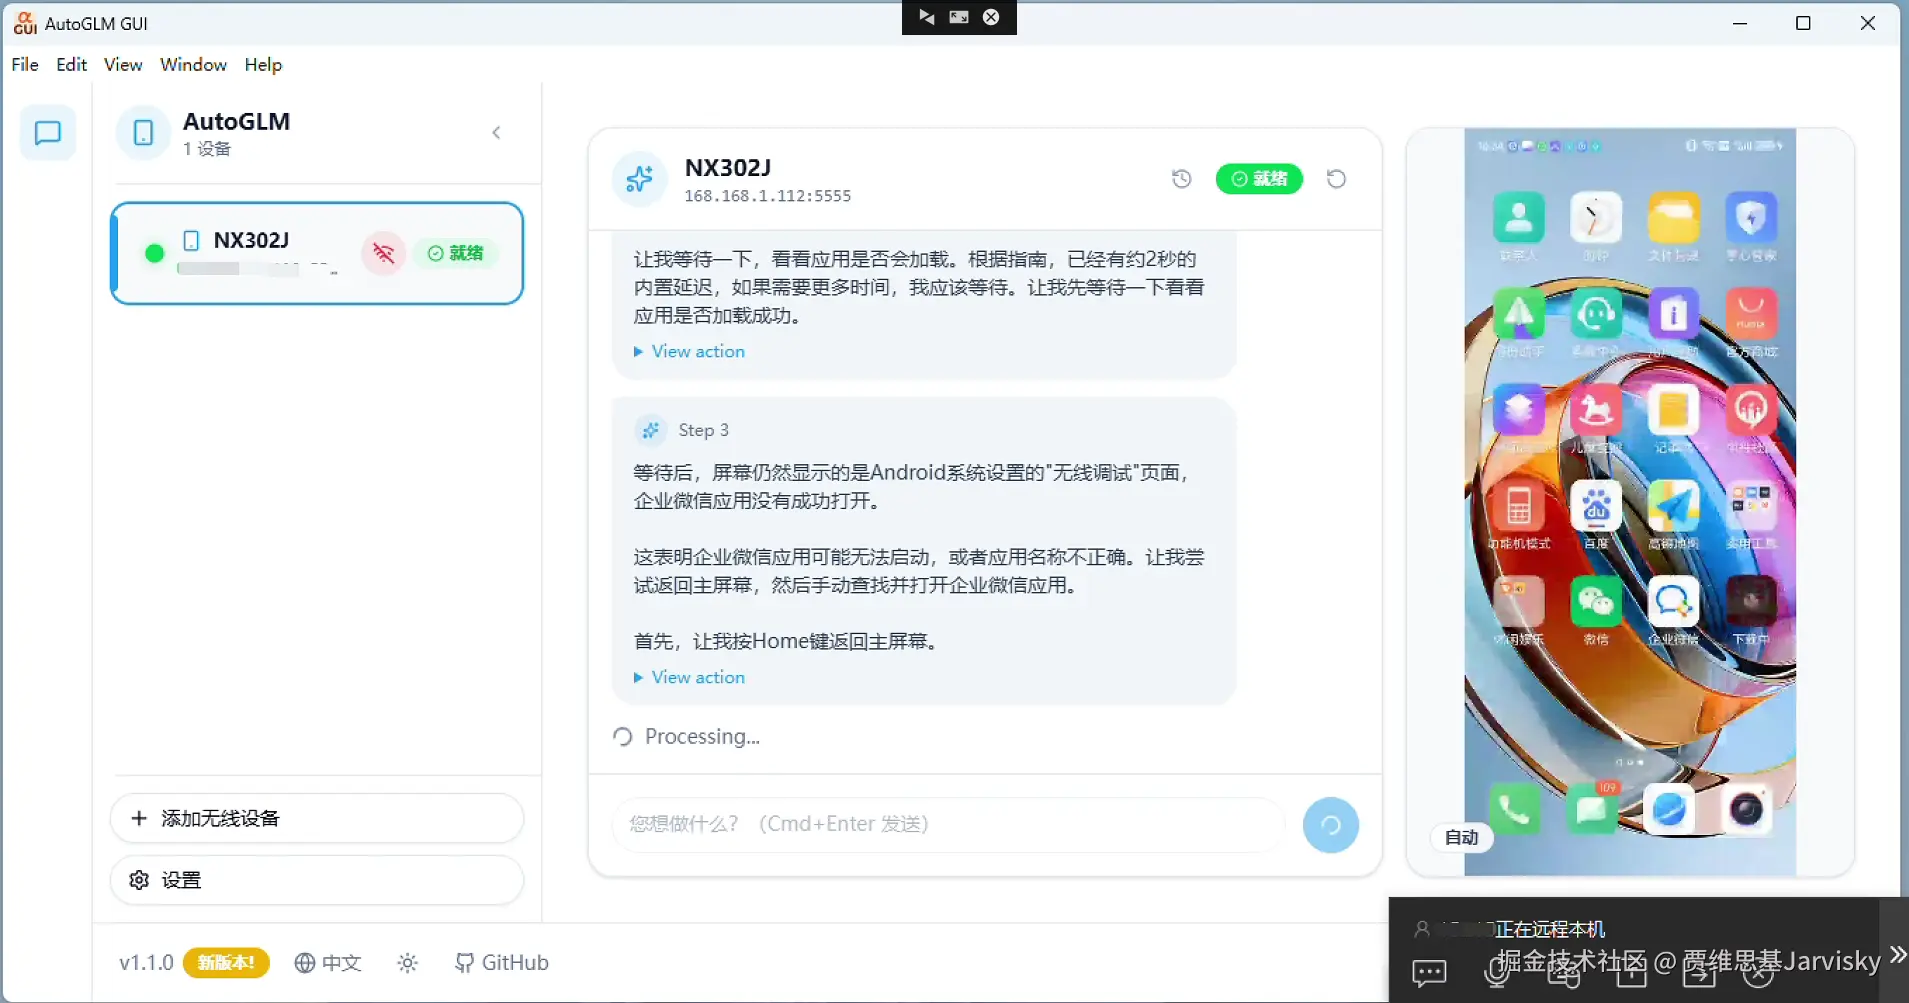Expand View action under the waiting step
The width and height of the screenshot is (1909, 1003).
(689, 351)
